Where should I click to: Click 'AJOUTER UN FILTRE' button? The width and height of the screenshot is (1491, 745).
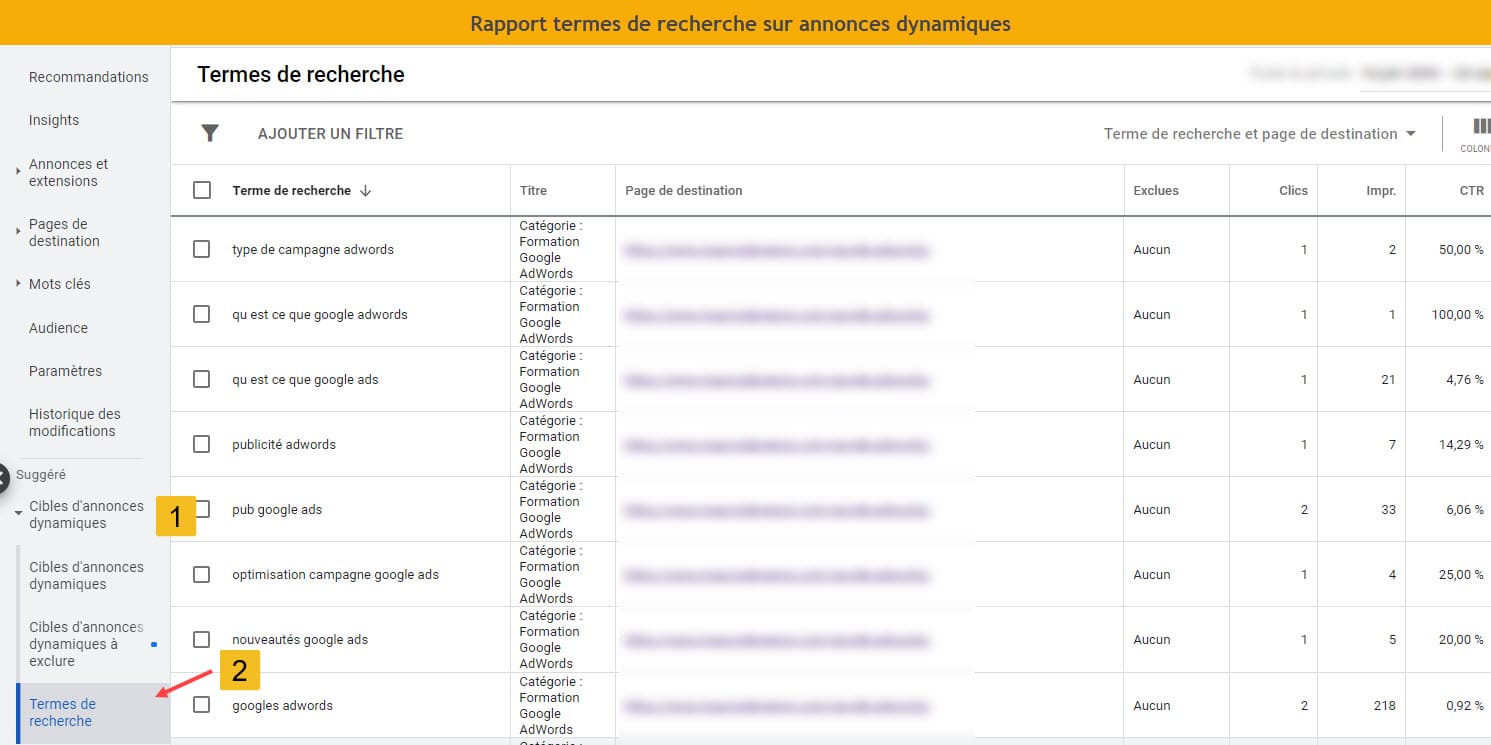pos(330,134)
